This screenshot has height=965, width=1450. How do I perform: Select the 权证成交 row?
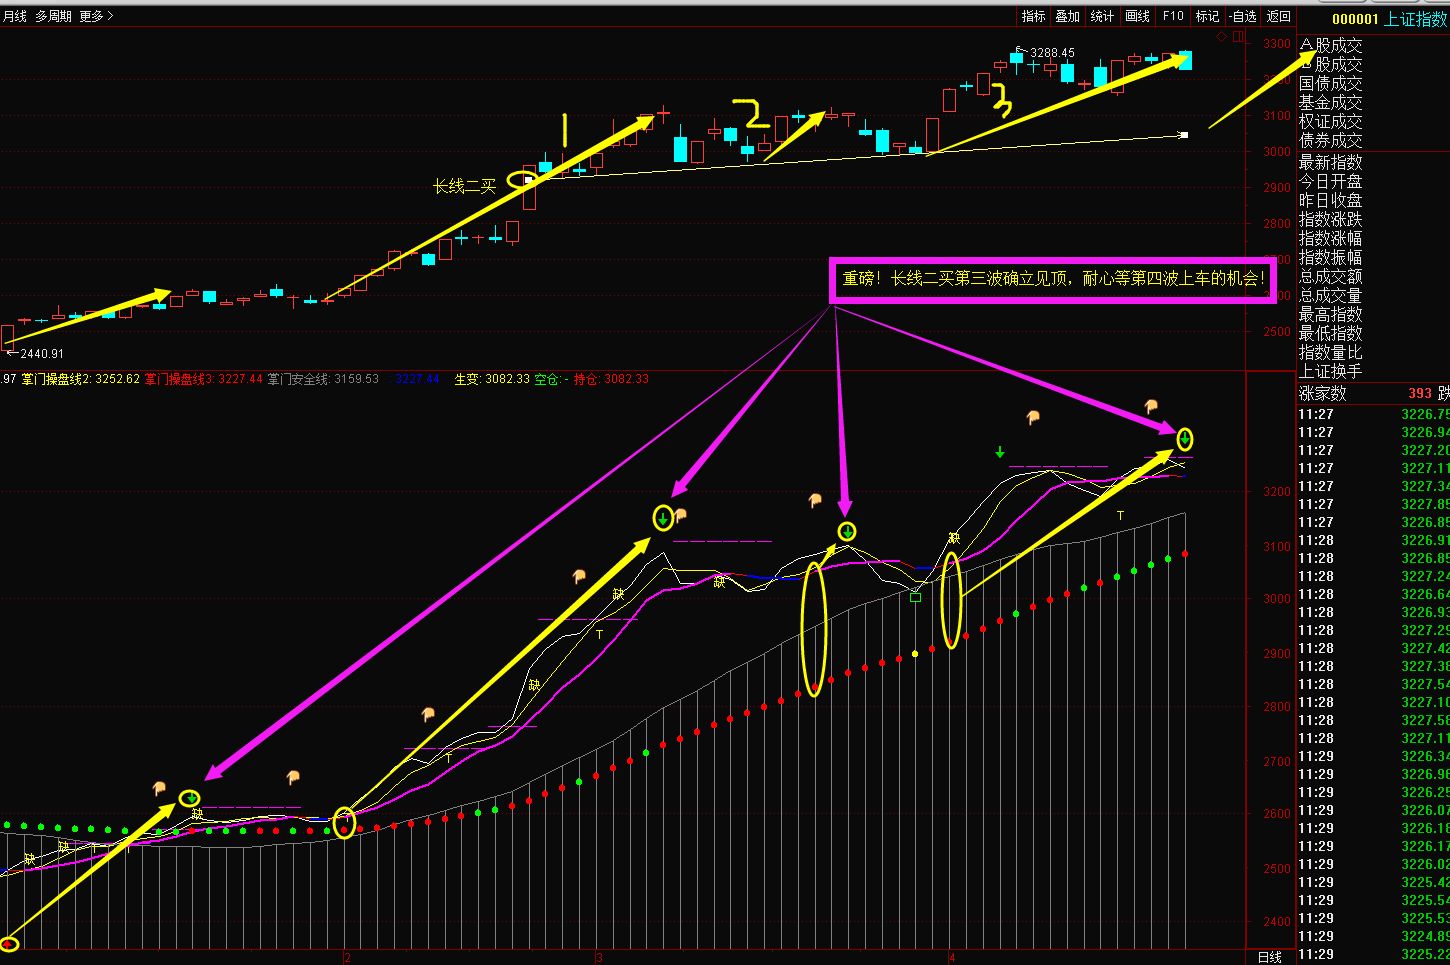[x=1330, y=121]
